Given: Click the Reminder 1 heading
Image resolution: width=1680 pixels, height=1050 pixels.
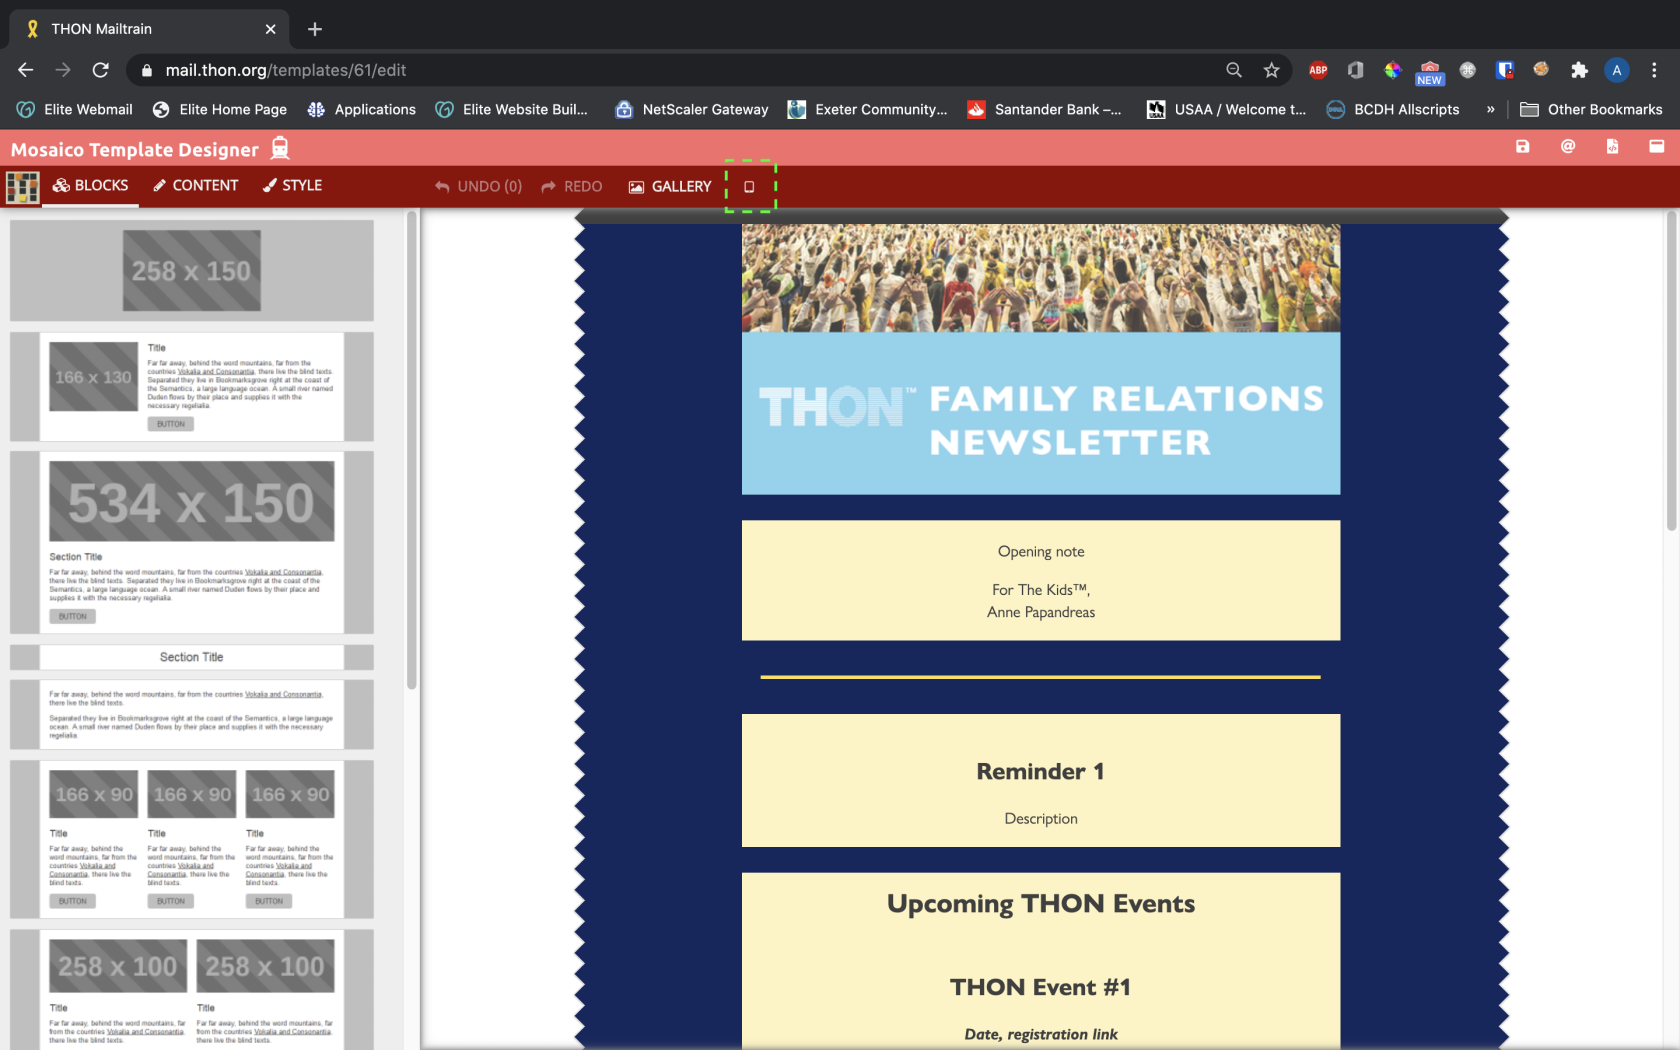Looking at the screenshot, I should click(1041, 771).
